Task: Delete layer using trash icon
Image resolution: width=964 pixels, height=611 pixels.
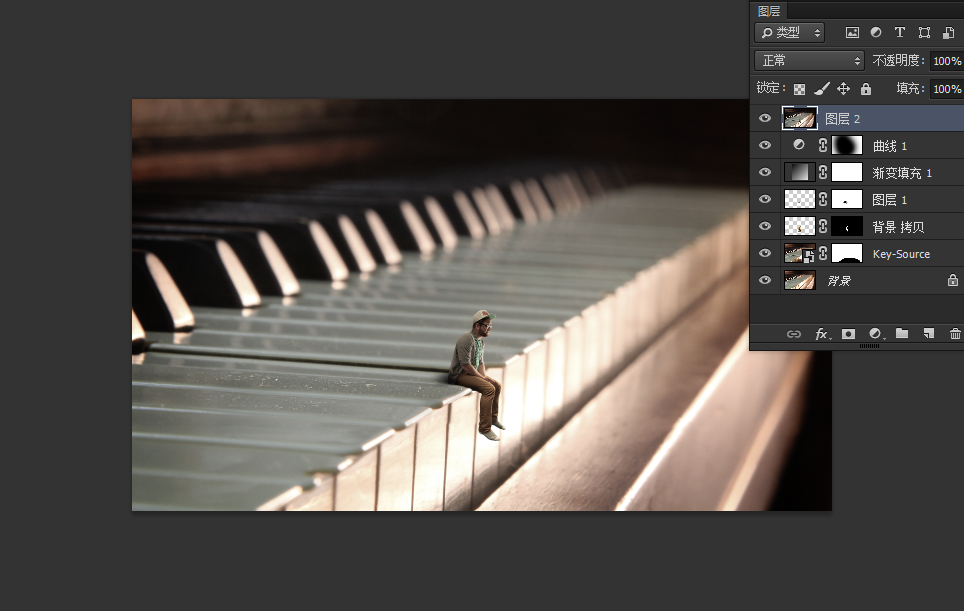Action: click(955, 334)
